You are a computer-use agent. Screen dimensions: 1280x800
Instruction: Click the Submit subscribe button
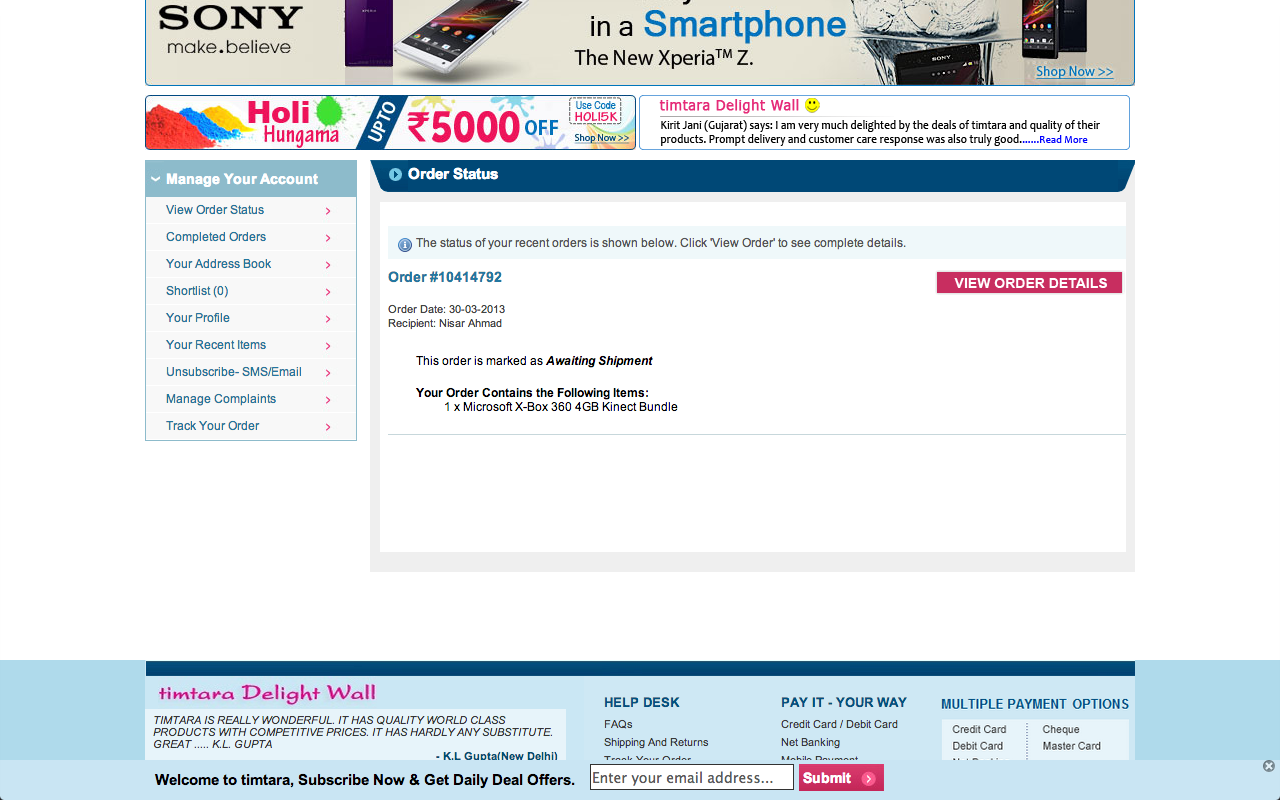click(x=841, y=778)
